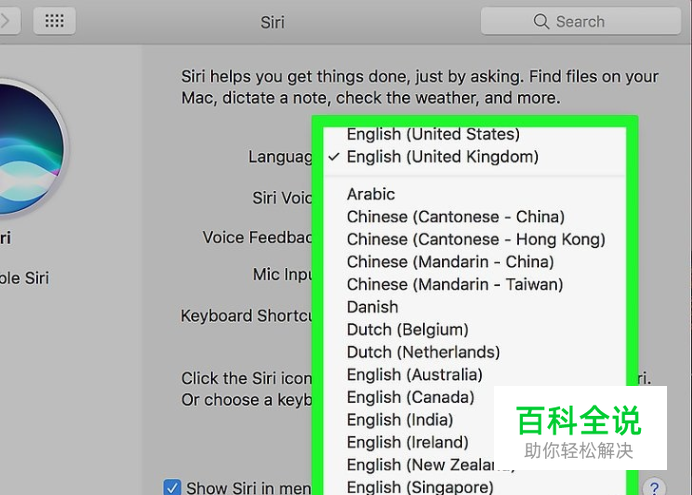Image resolution: width=692 pixels, height=495 pixels.
Task: Choose Chinese (Mandarin - China)
Action: click(x=474, y=262)
